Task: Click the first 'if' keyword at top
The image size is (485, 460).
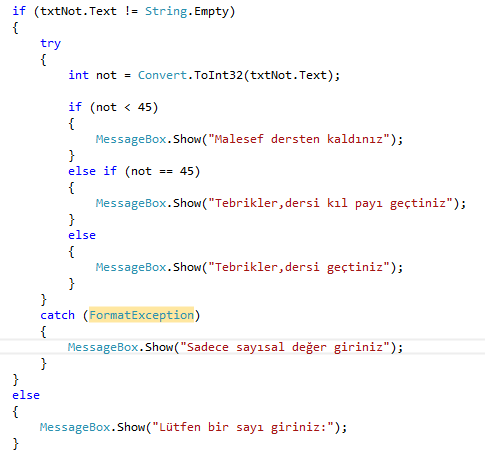Action: (x=19, y=11)
